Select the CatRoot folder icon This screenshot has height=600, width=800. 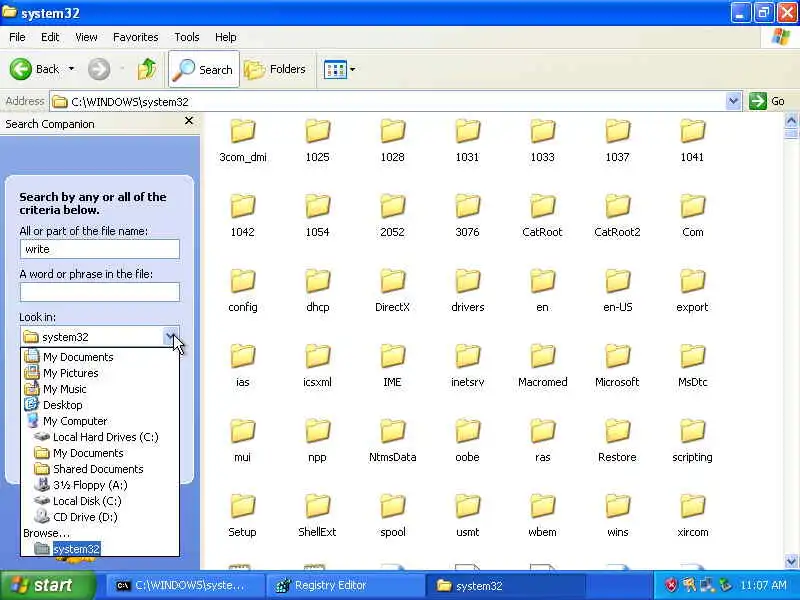(542, 206)
